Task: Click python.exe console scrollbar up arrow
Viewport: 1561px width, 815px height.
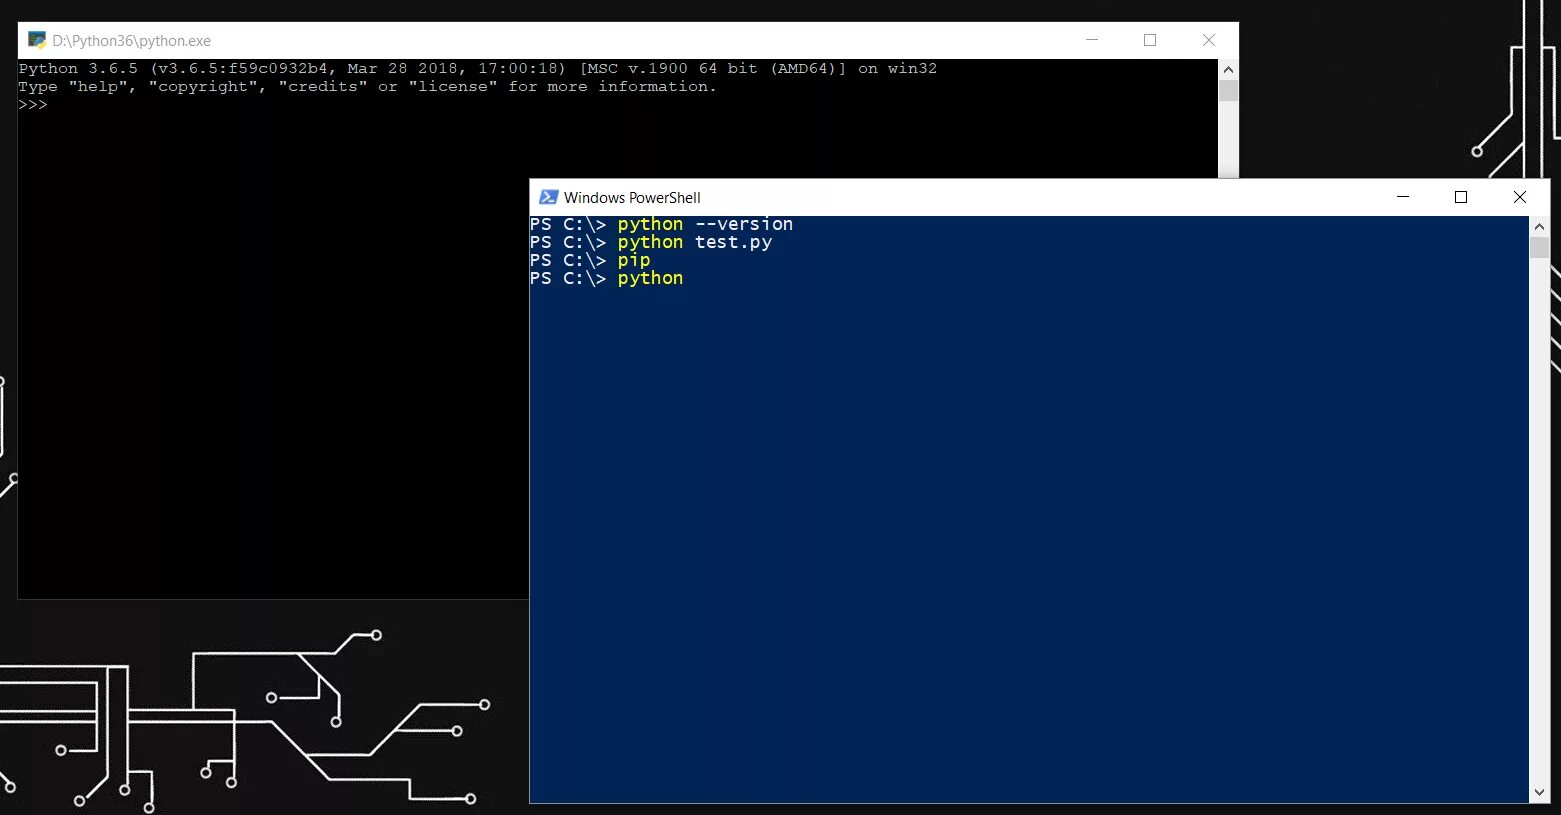Action: 1228,69
